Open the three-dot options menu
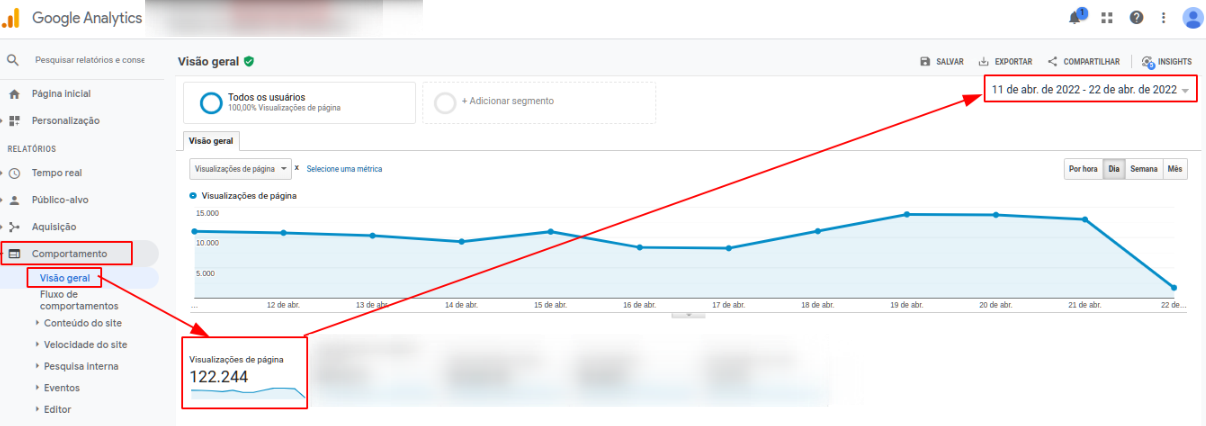This screenshot has height=426, width=1206. pyautogui.click(x=1163, y=18)
